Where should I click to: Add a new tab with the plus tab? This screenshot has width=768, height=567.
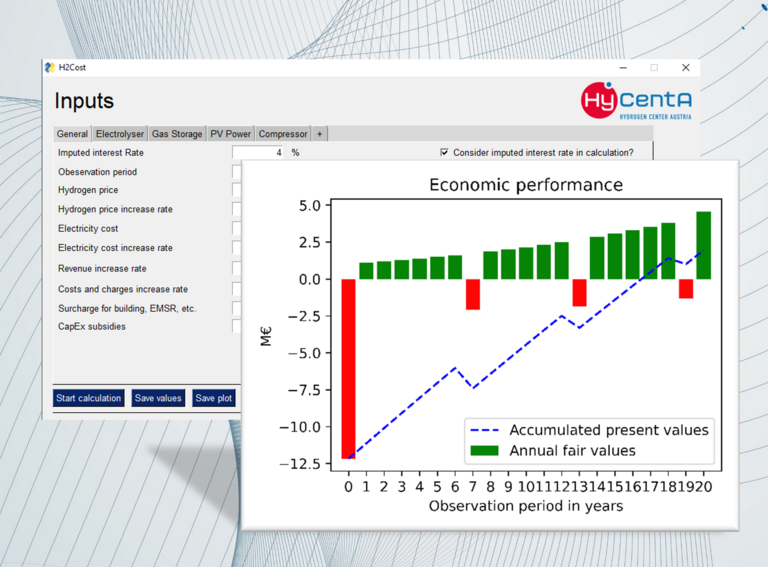(319, 134)
